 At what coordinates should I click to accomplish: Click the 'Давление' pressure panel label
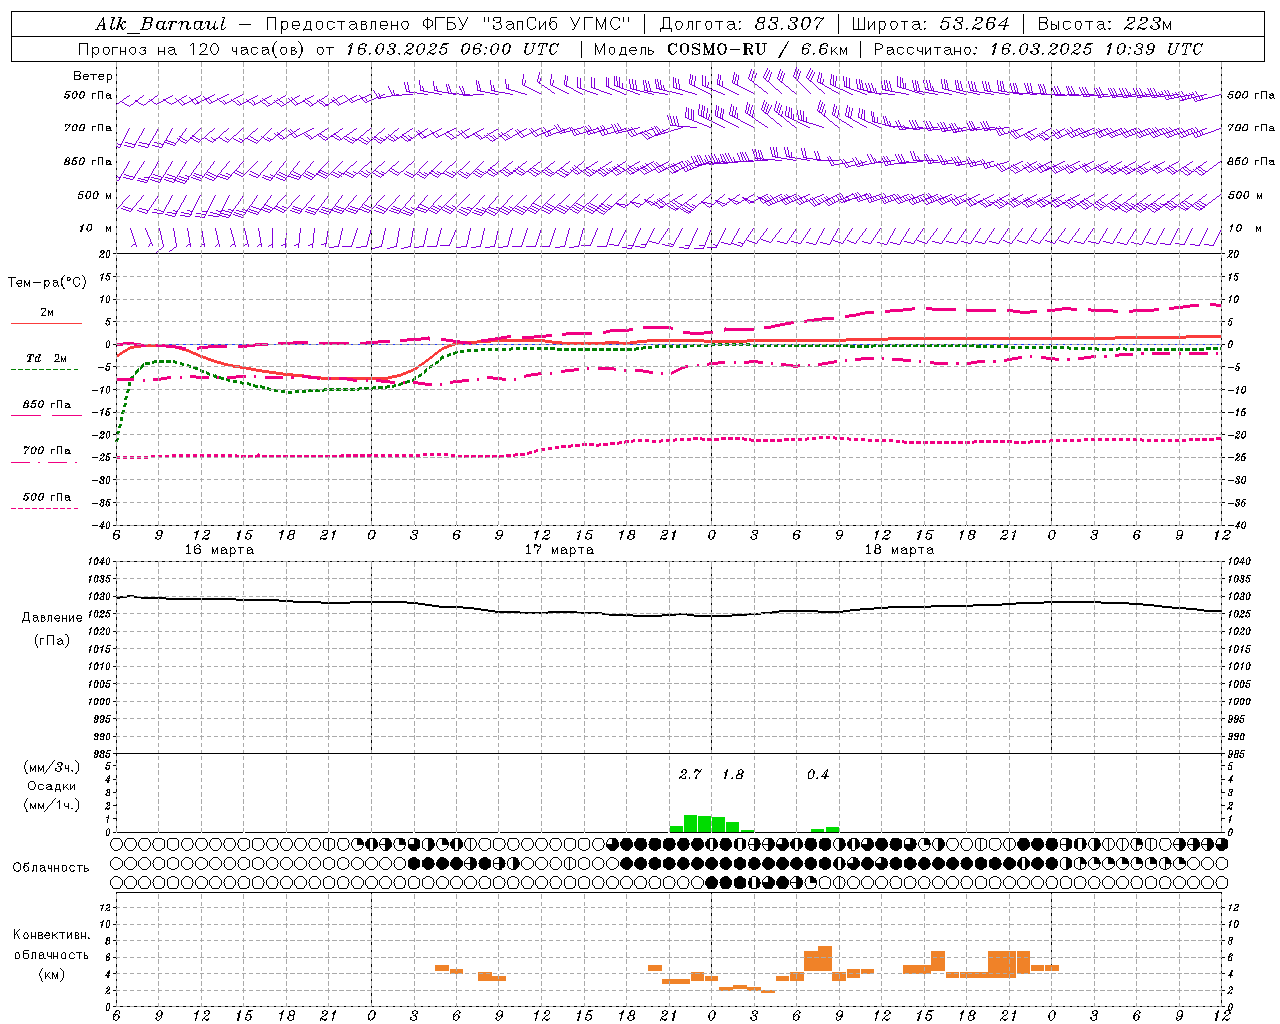pos(52,618)
